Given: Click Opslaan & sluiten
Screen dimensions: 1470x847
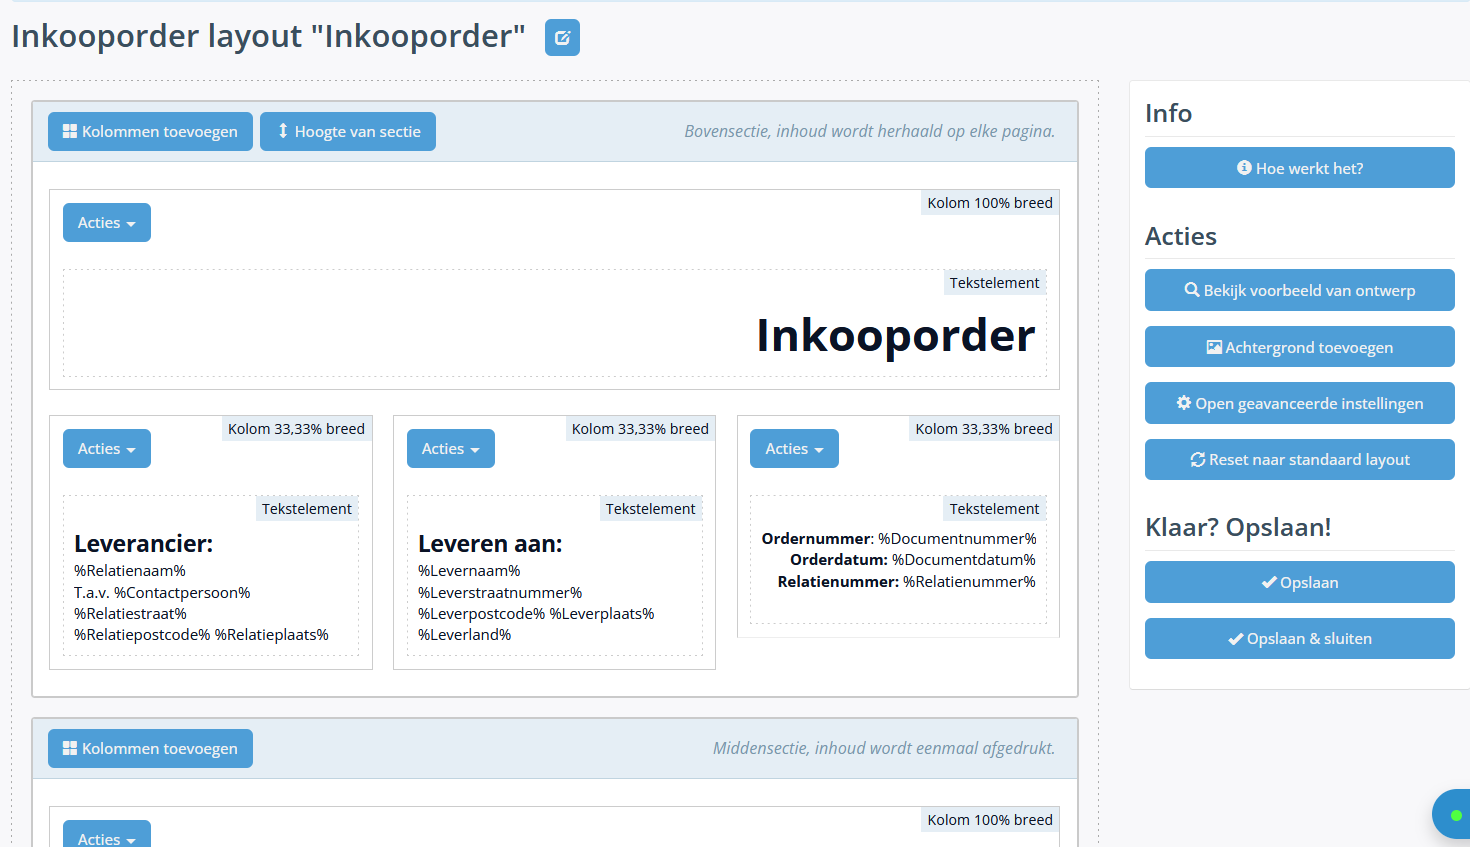Looking at the screenshot, I should [x=1299, y=639].
